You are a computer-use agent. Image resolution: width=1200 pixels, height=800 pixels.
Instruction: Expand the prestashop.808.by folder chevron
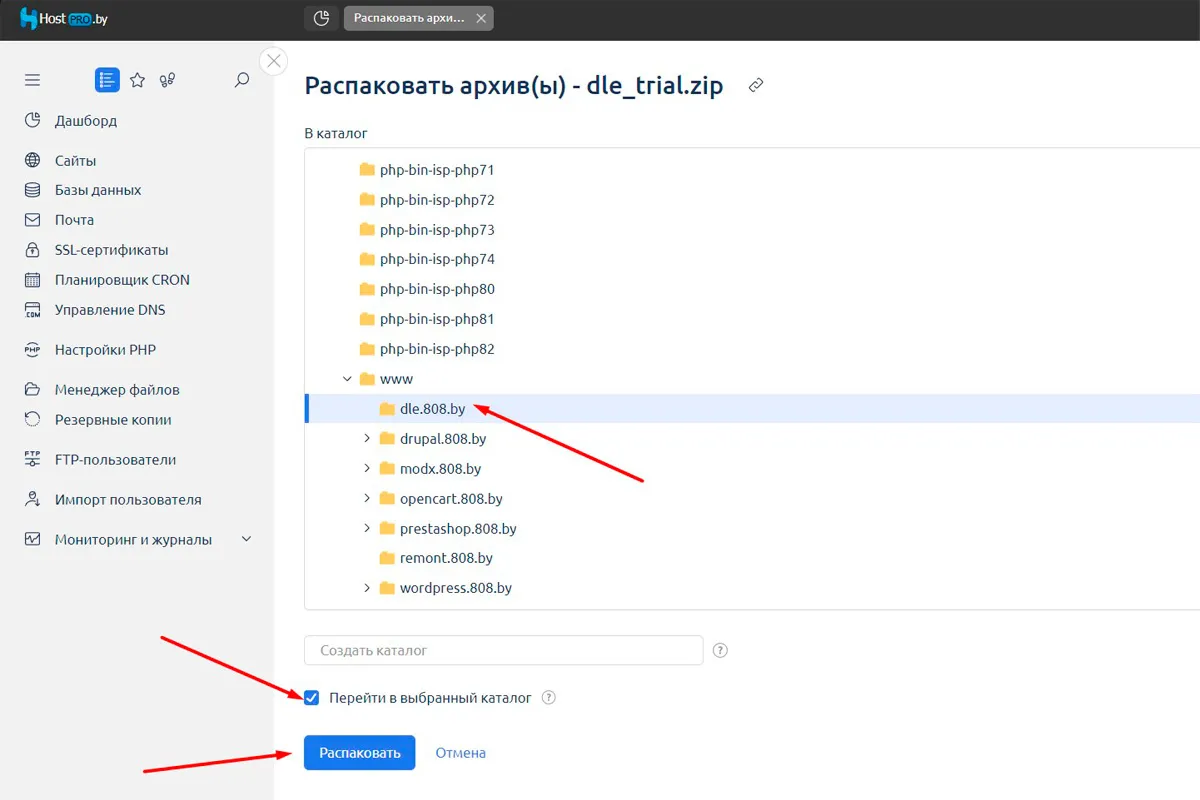(367, 528)
